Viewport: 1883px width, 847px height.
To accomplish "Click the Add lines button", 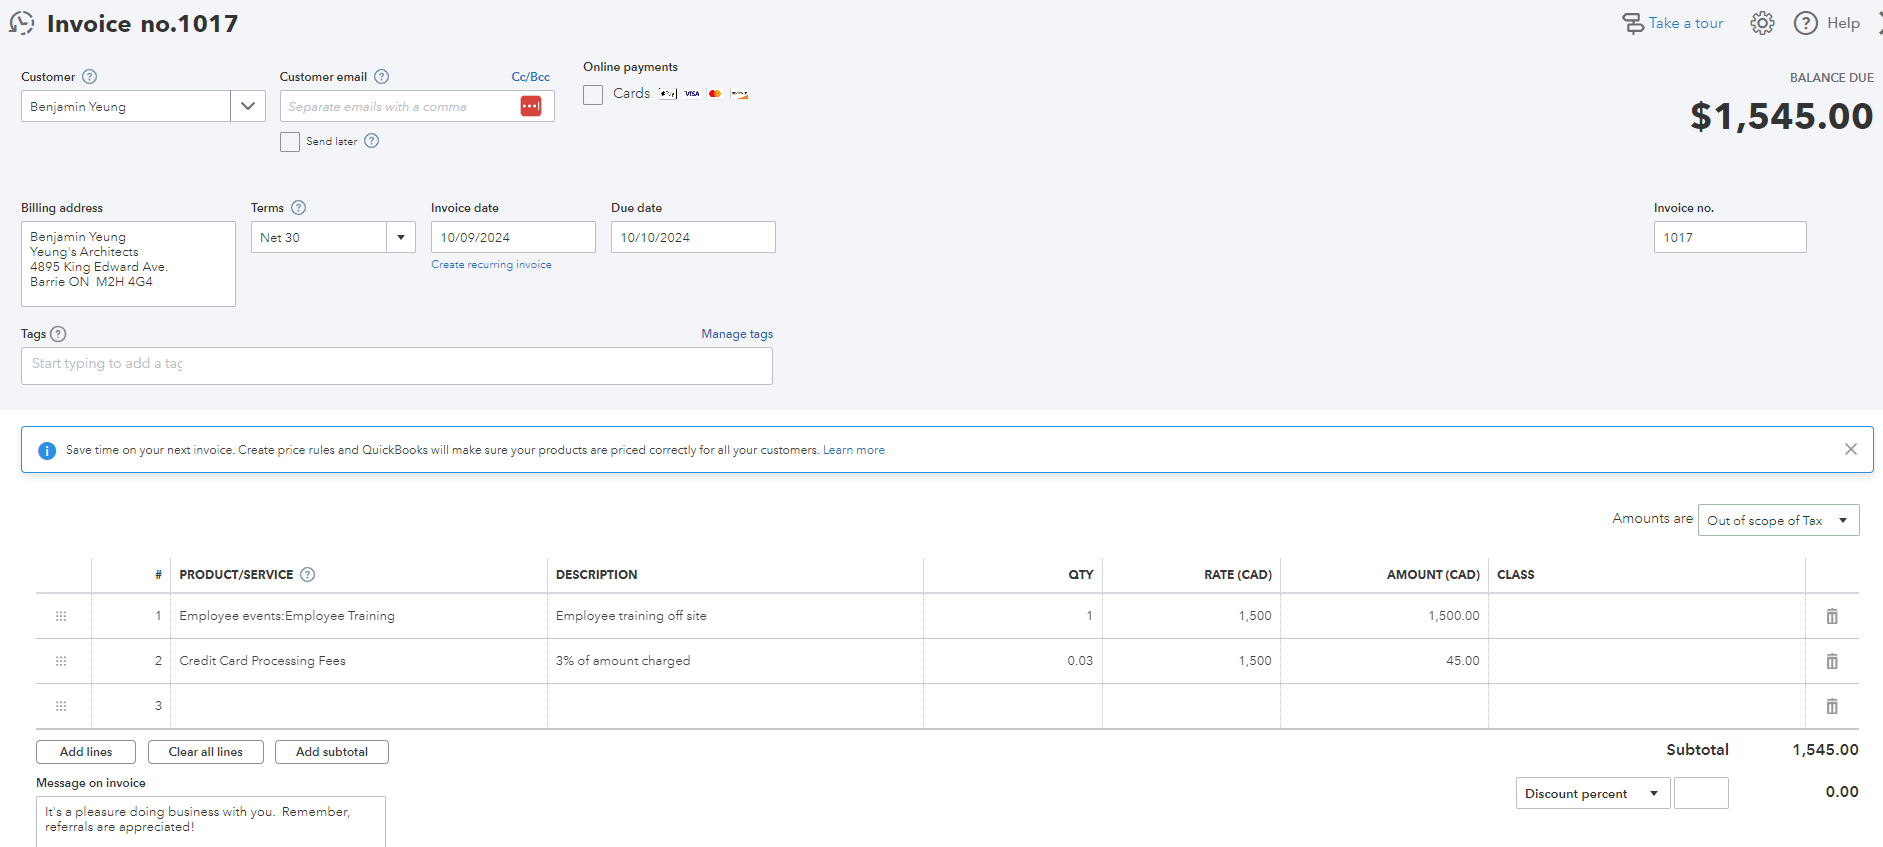I will 86,752.
